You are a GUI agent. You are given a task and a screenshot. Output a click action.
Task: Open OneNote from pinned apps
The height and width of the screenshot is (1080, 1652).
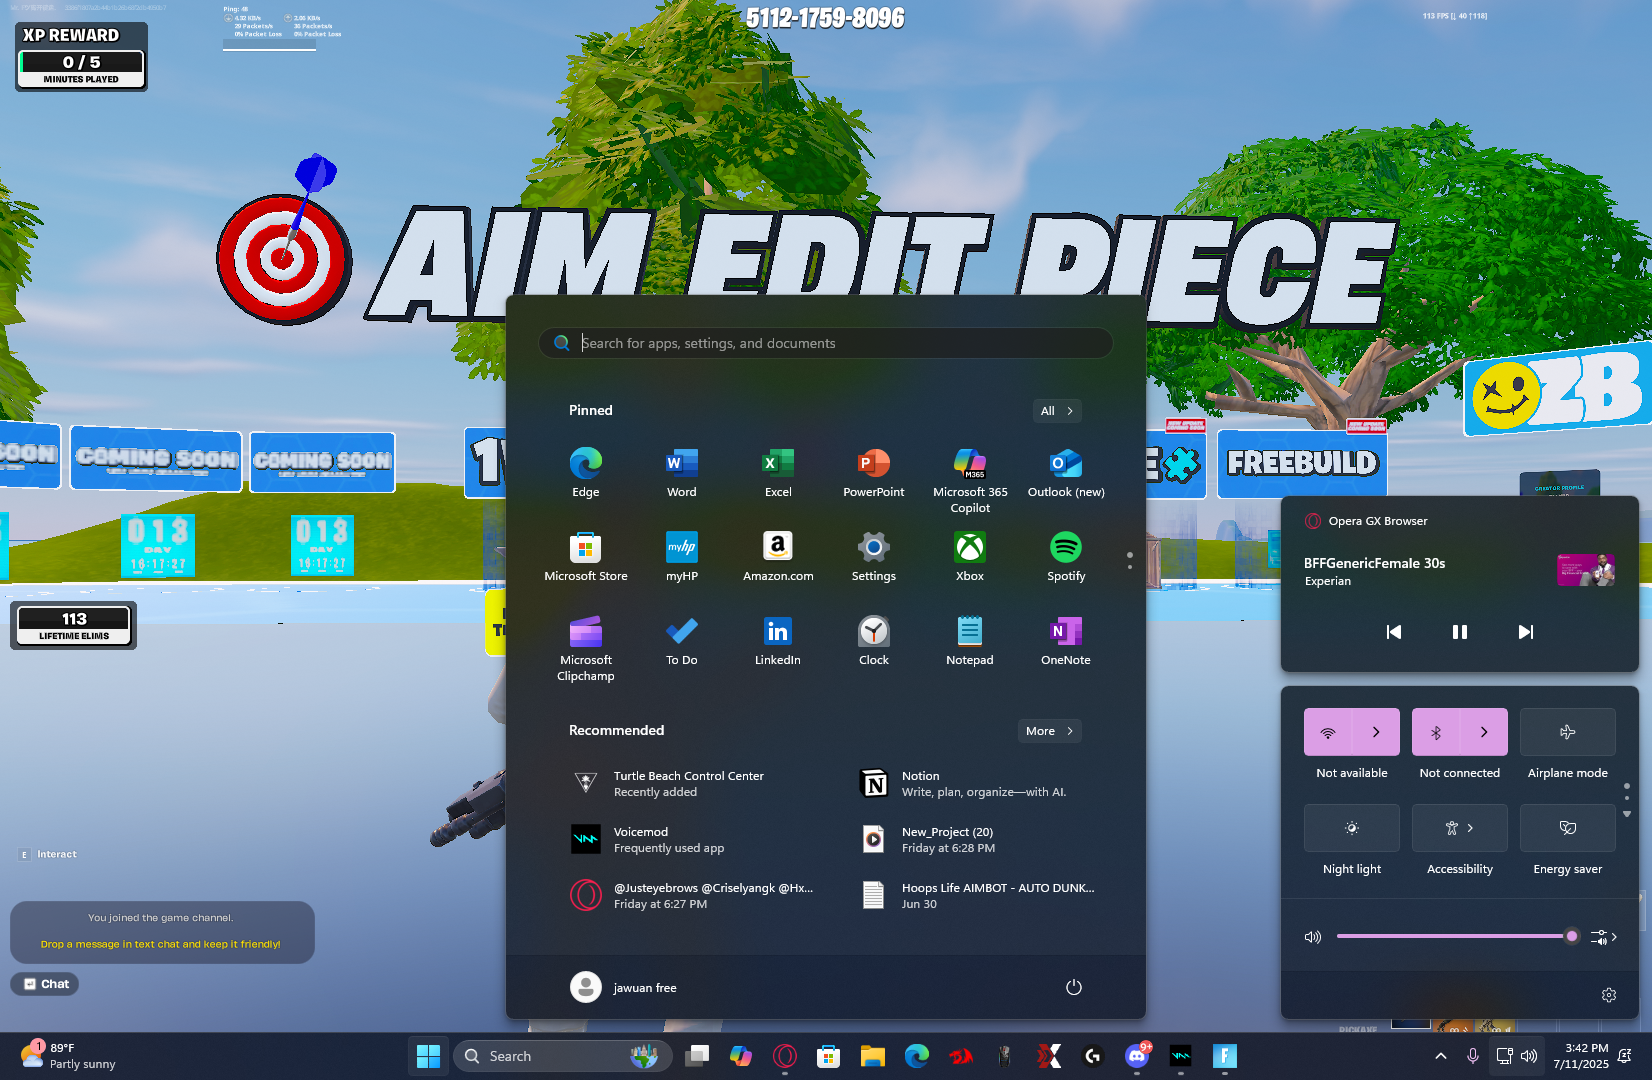1066,640
